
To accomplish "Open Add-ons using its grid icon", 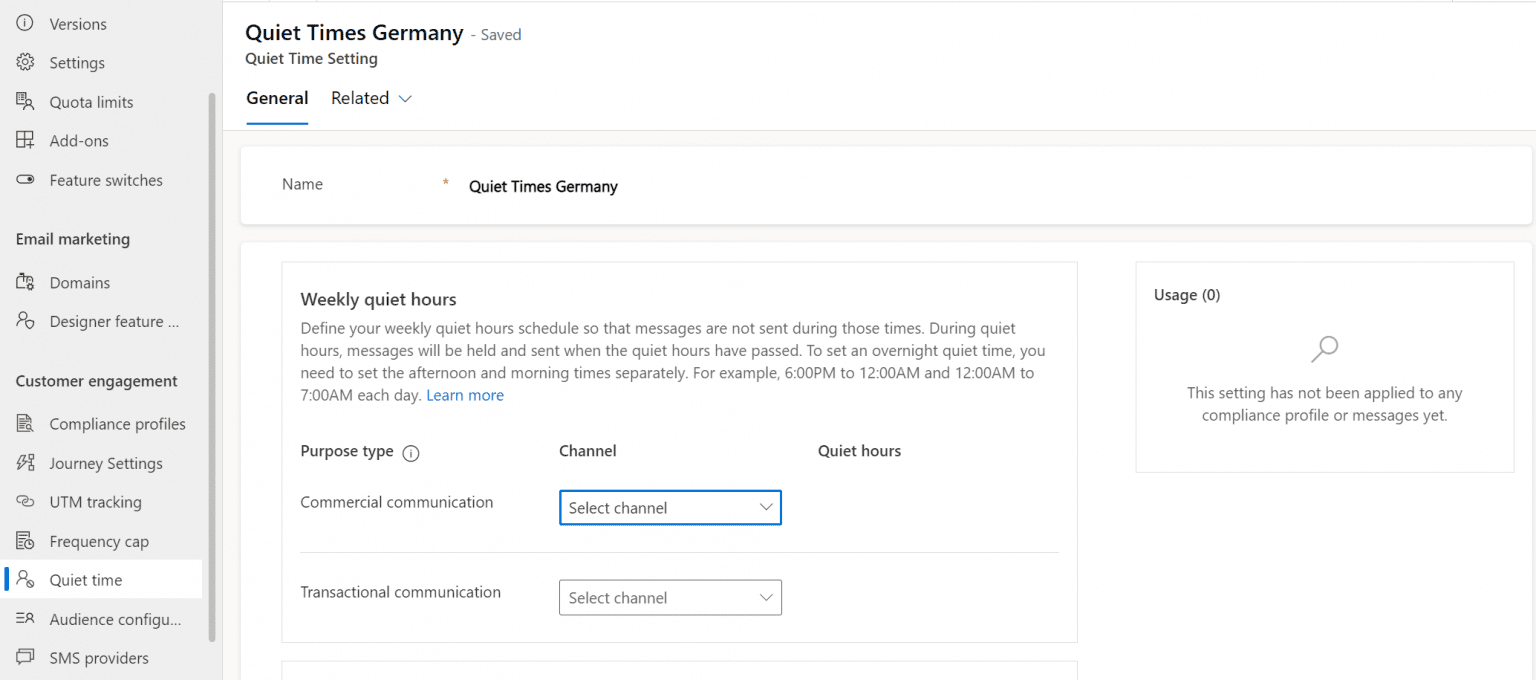I will coord(25,141).
